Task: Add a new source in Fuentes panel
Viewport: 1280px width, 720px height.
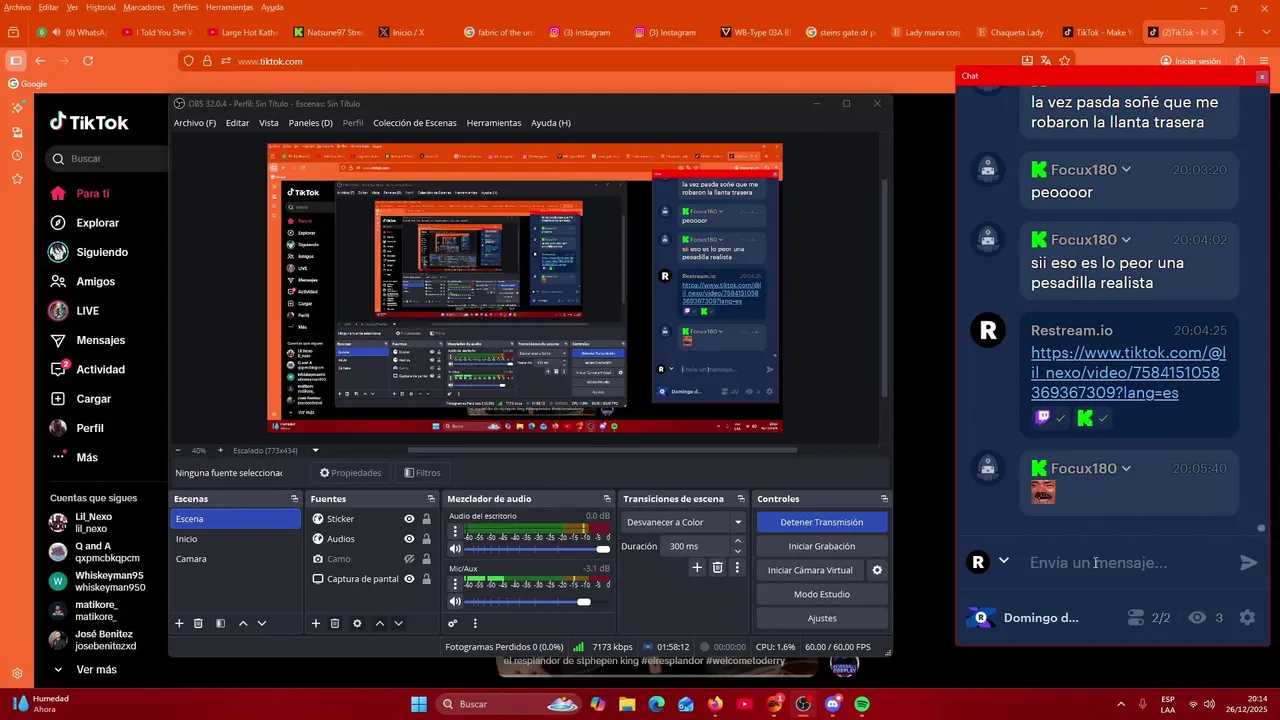Action: point(316,623)
